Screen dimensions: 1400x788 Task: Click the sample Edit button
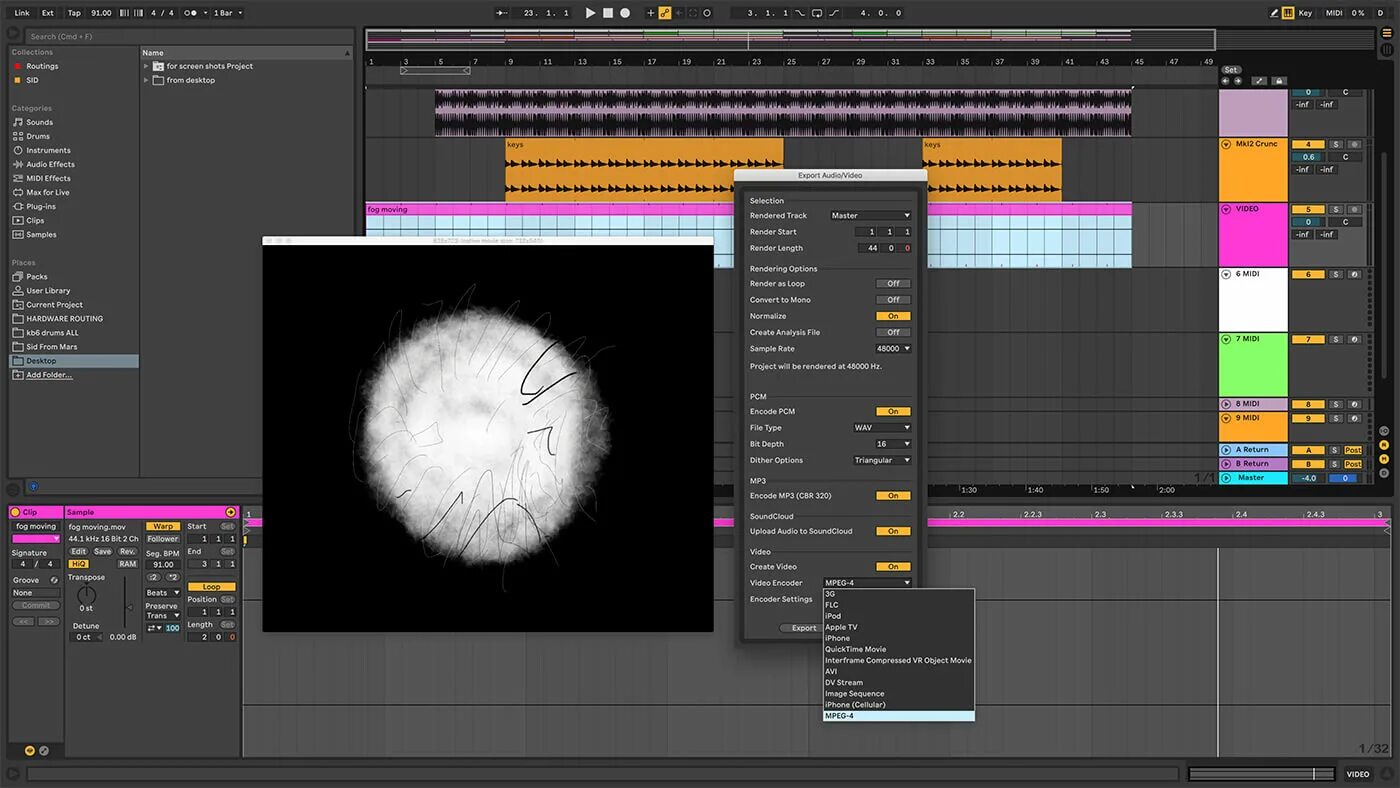[78, 552]
